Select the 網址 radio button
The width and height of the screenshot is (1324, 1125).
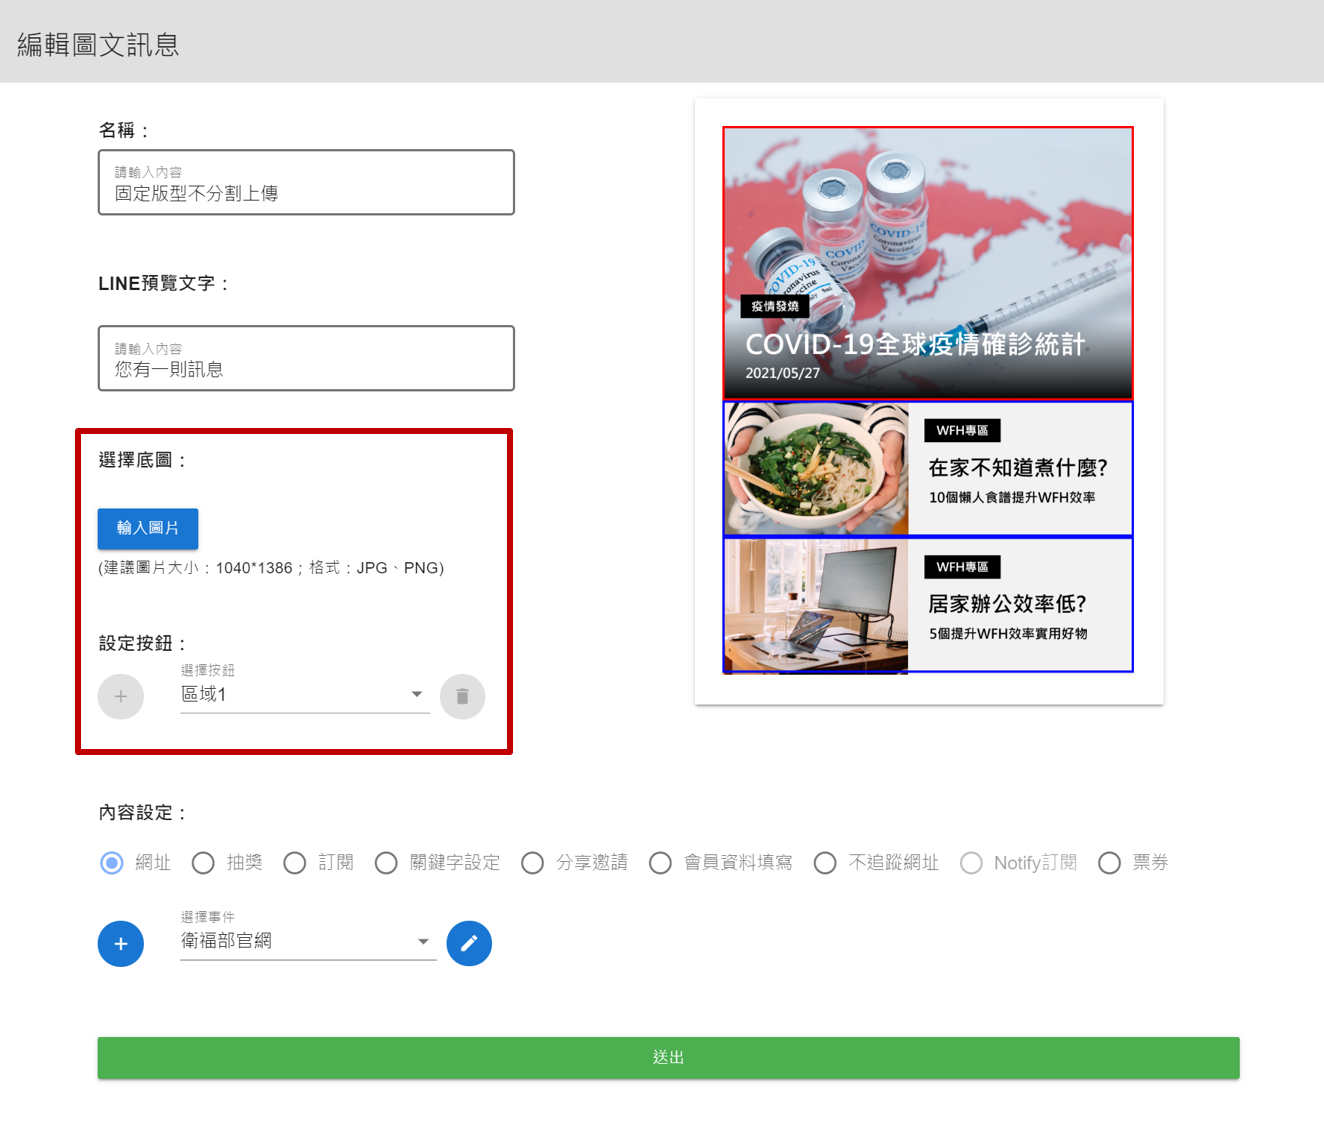click(x=111, y=862)
